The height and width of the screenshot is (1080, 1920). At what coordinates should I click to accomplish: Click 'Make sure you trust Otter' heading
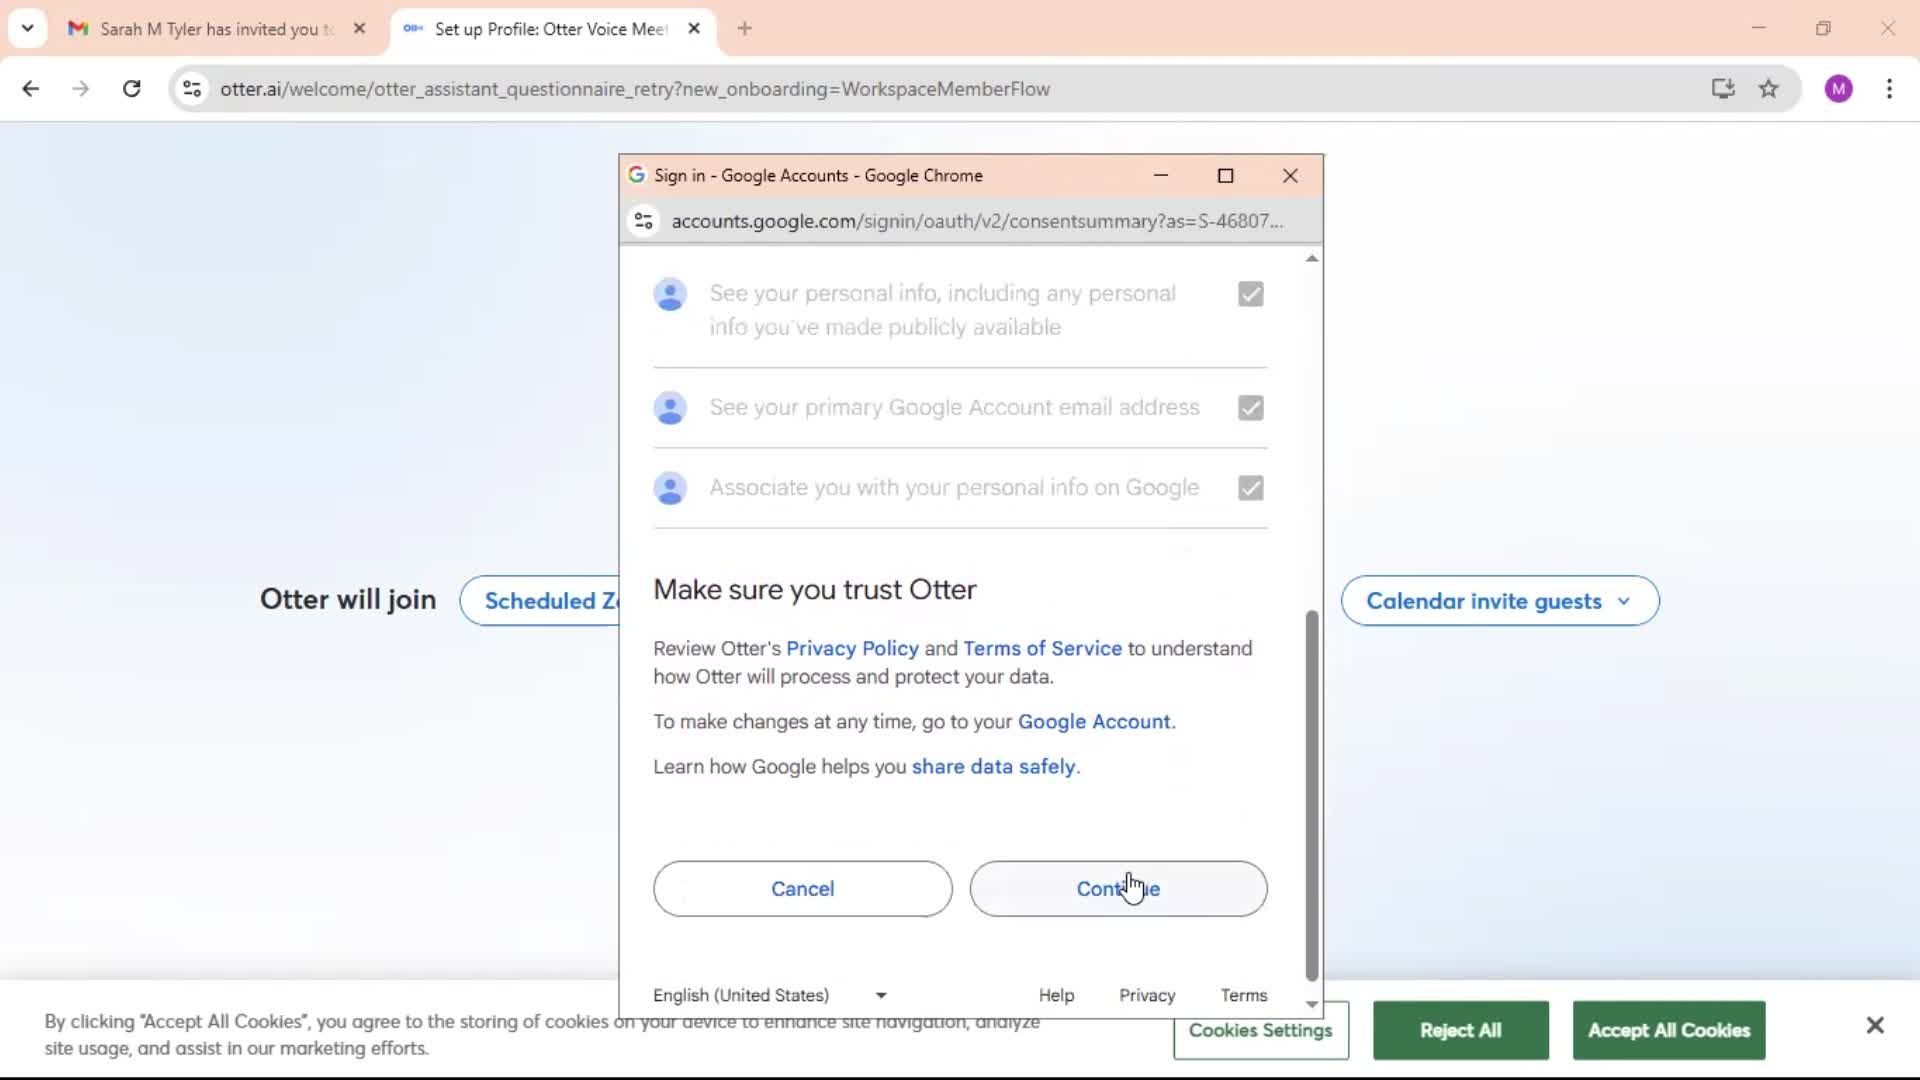(815, 589)
